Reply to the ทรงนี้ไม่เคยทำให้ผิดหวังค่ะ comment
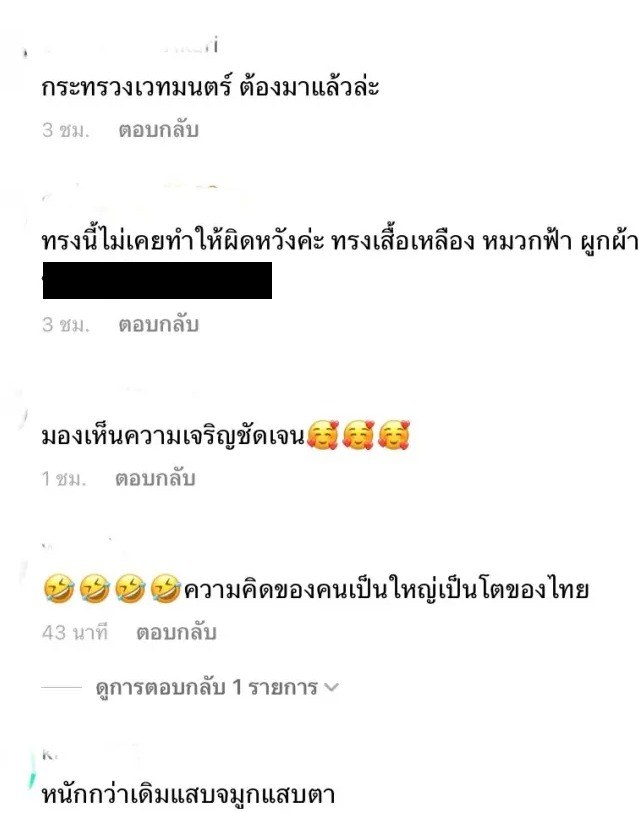The image size is (639, 813). click(159, 325)
